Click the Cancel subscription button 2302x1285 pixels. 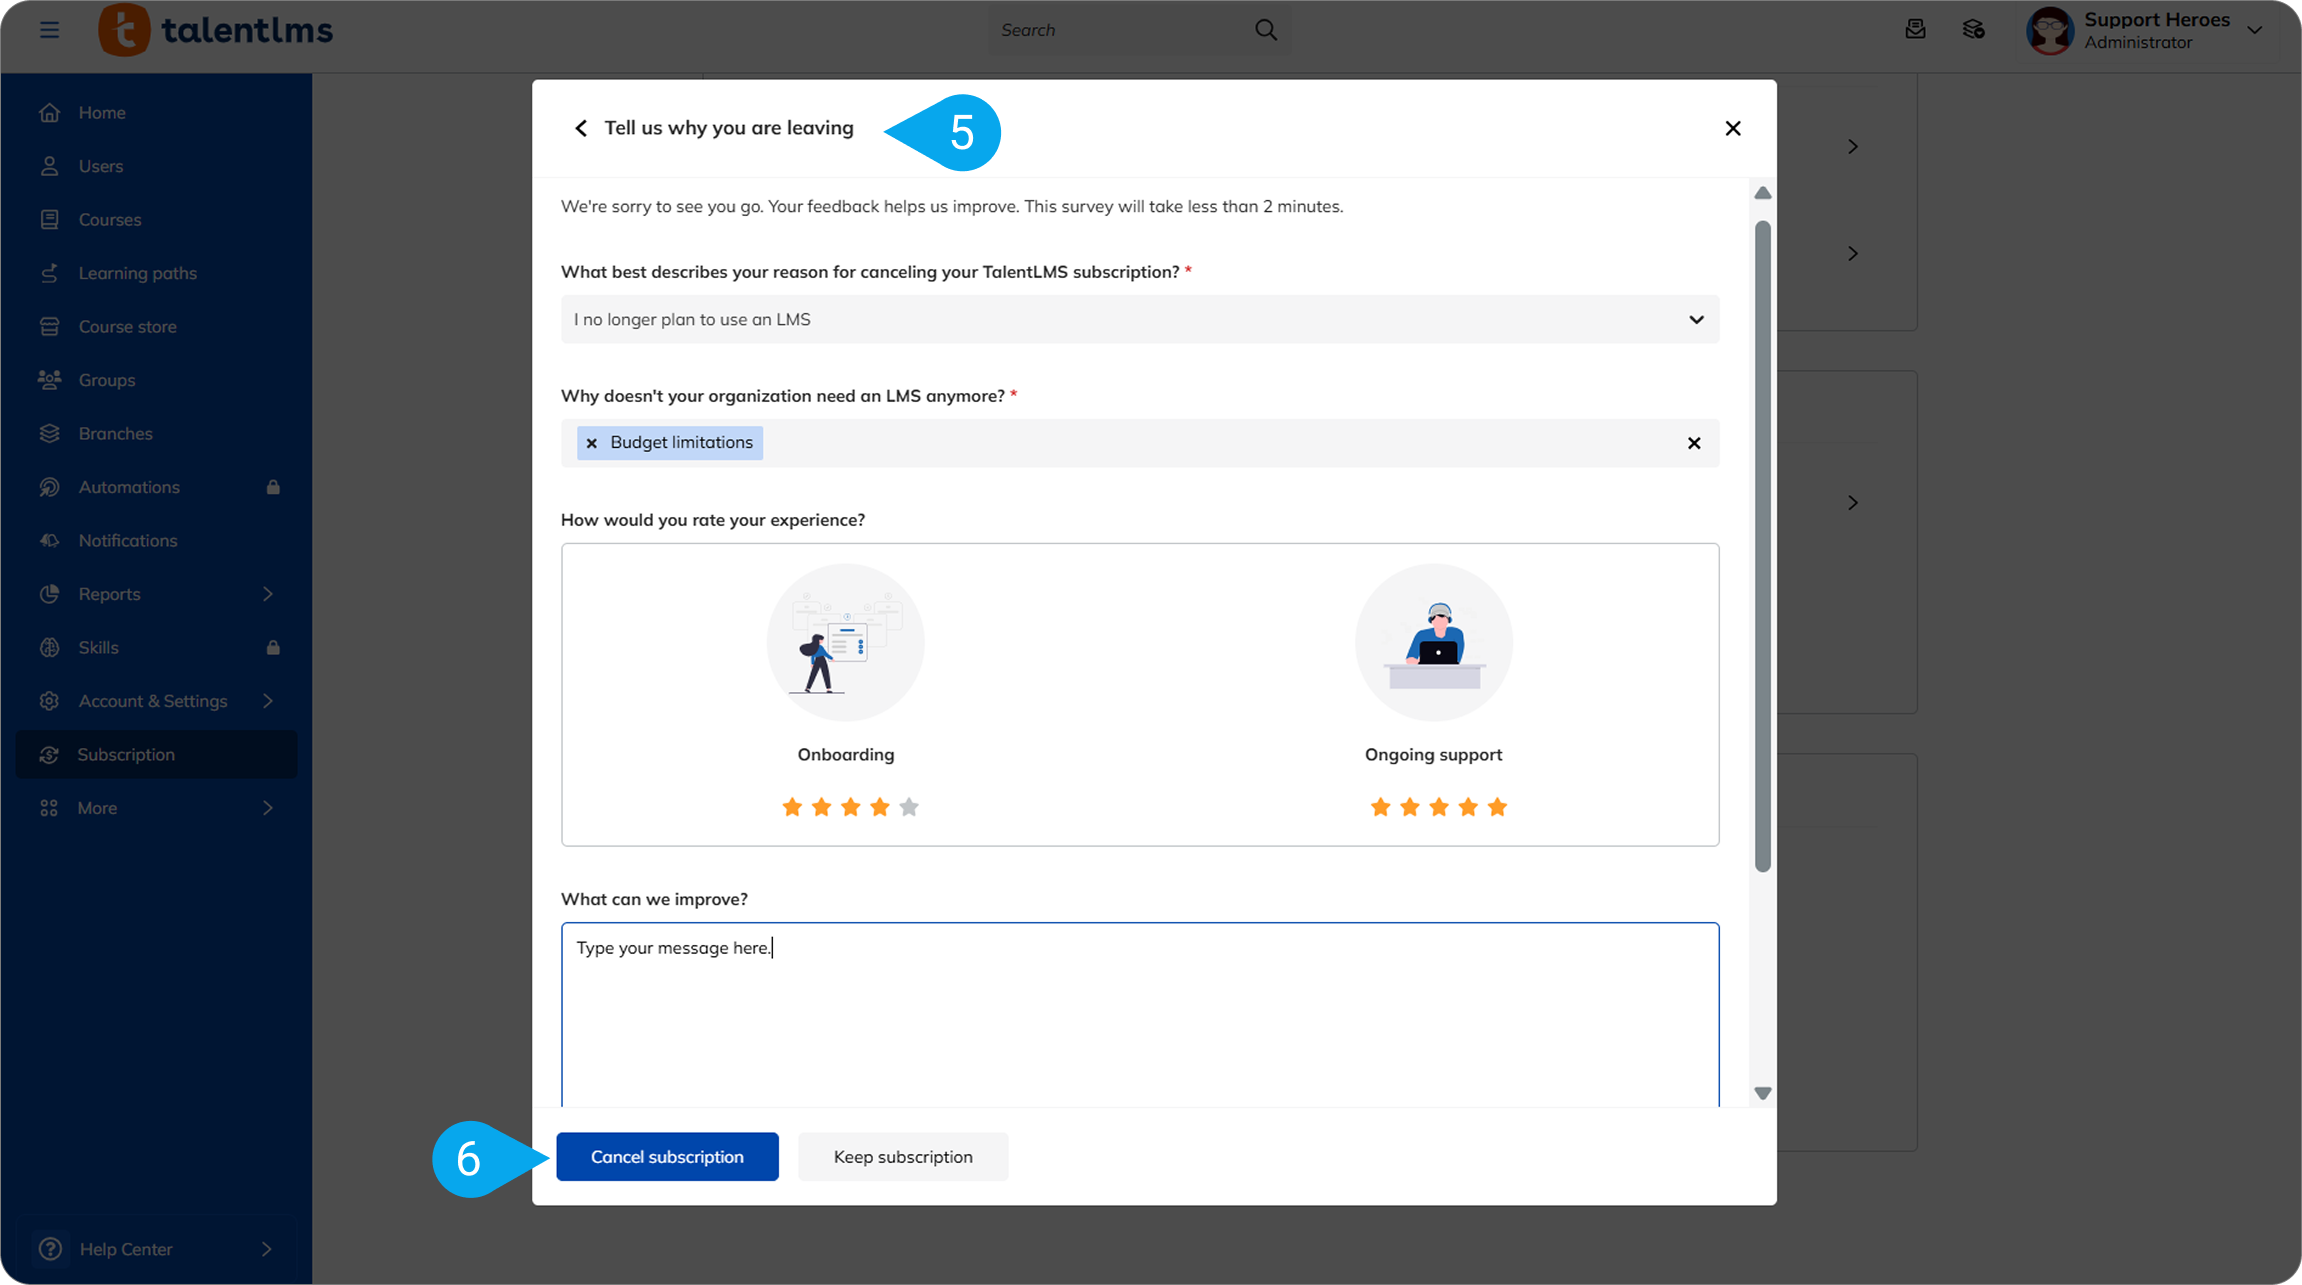[667, 1156]
